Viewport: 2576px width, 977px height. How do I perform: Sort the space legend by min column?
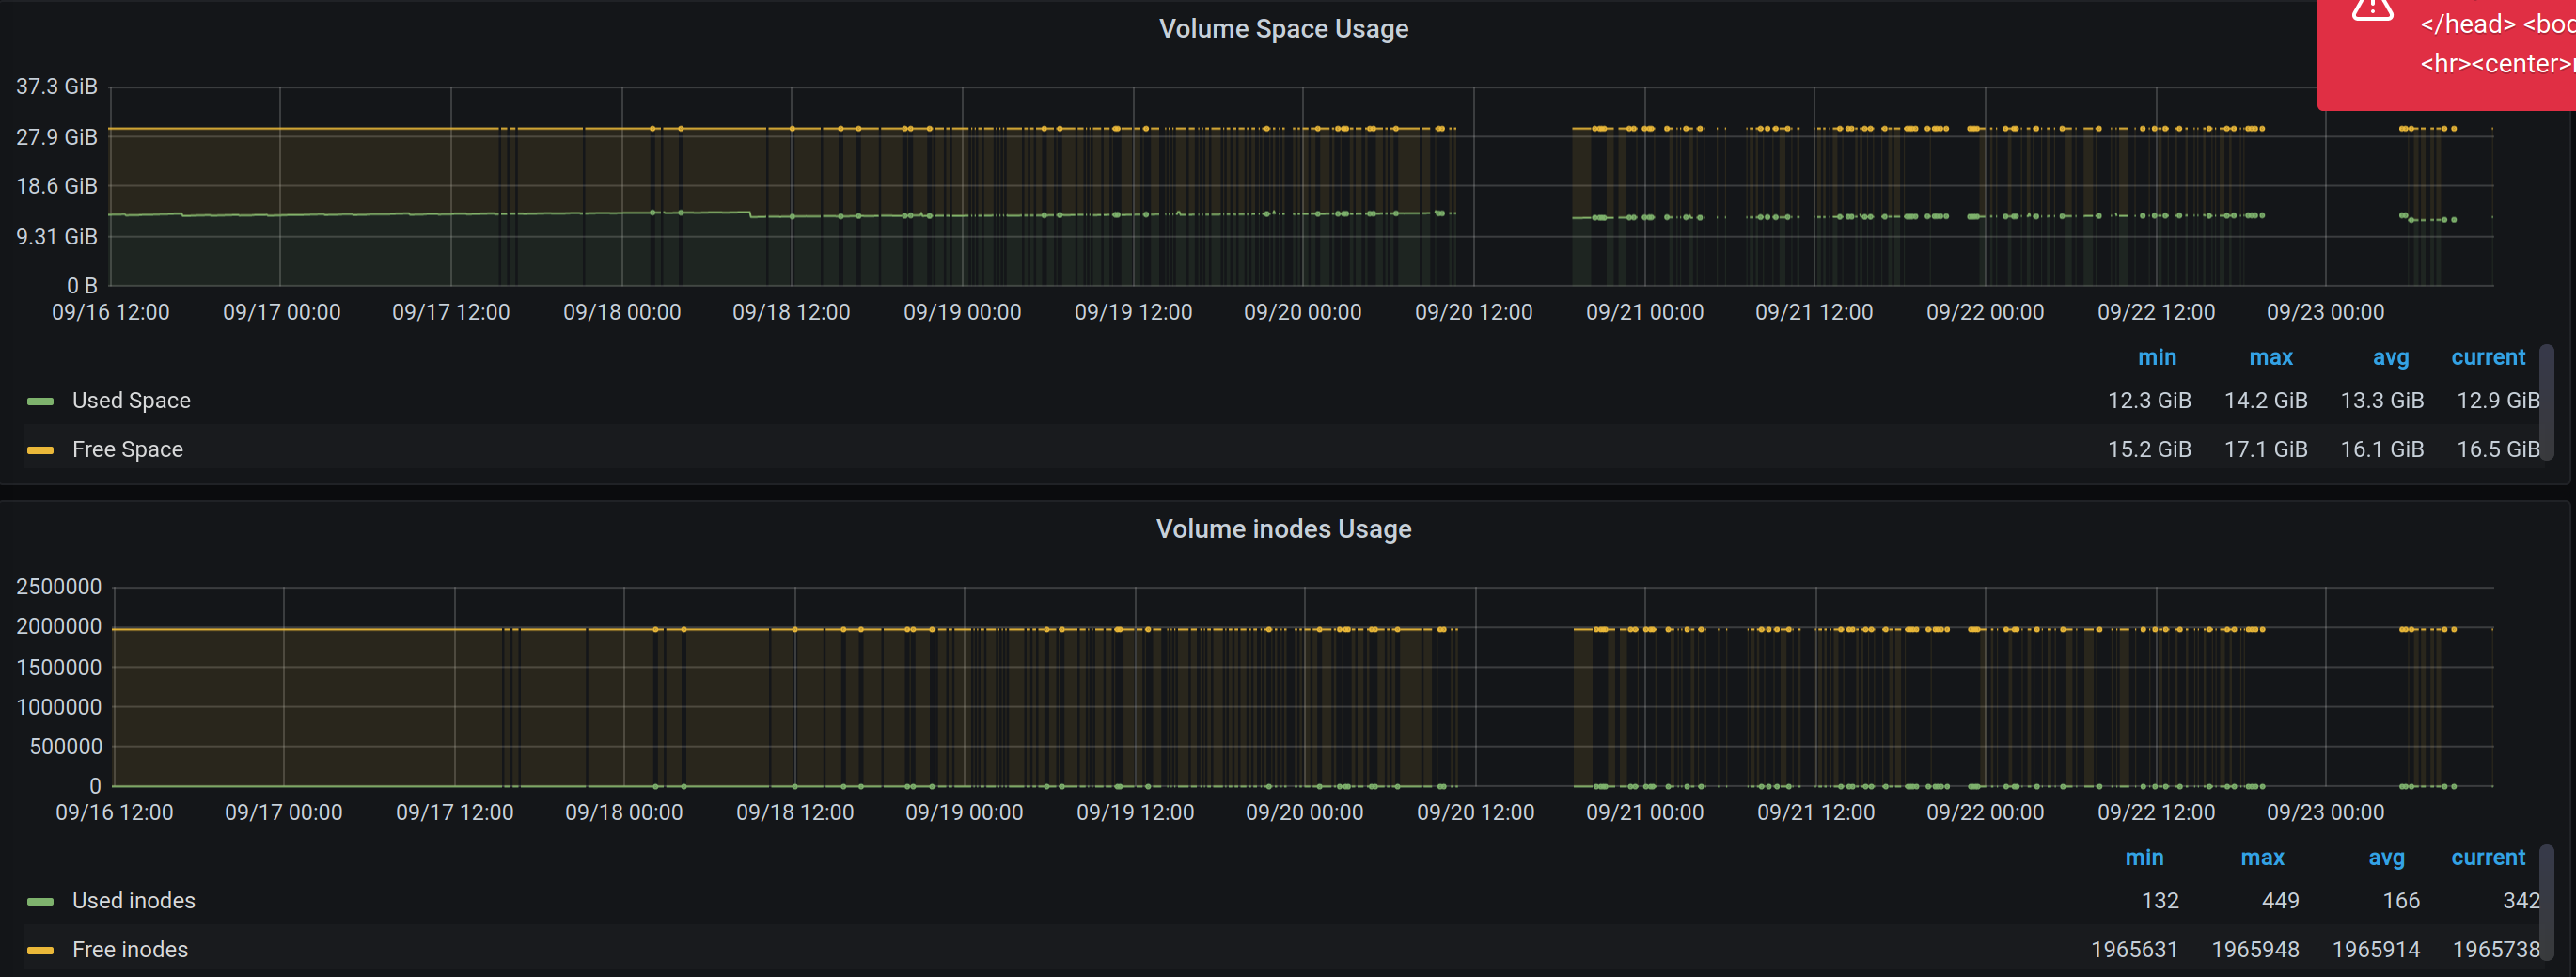point(2158,357)
